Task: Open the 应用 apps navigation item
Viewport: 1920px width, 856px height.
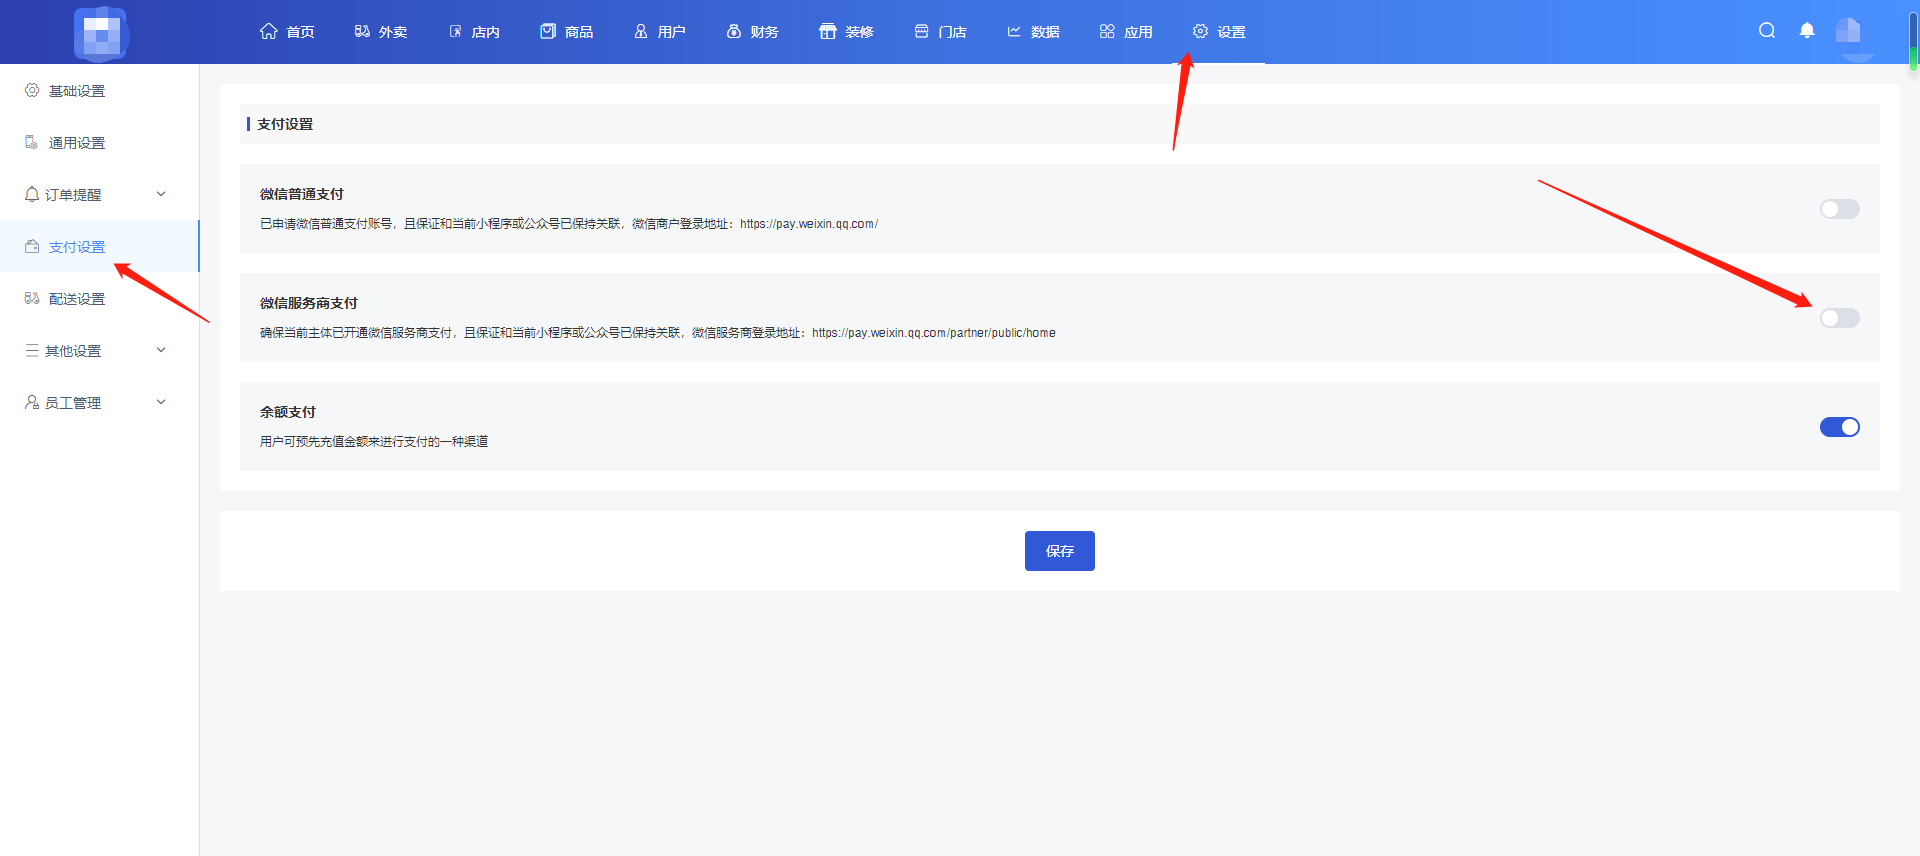Action: [x=1126, y=32]
